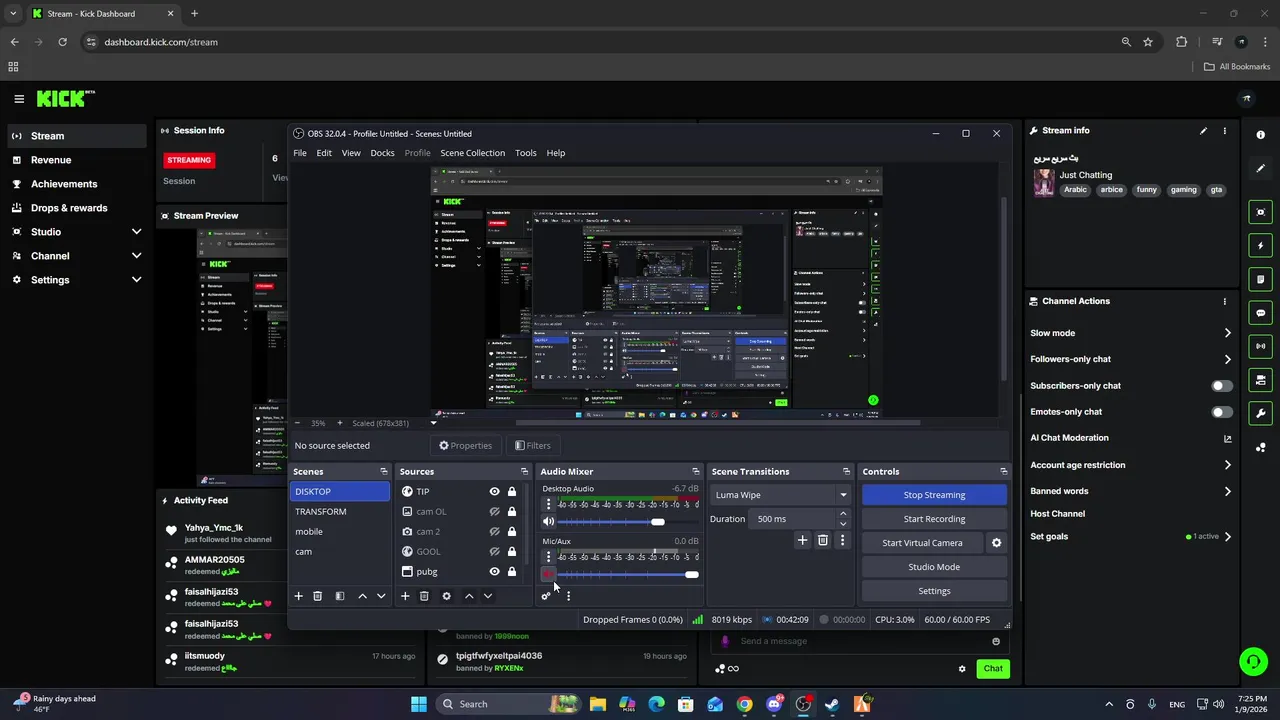Open OBS Edit menu

[324, 153]
